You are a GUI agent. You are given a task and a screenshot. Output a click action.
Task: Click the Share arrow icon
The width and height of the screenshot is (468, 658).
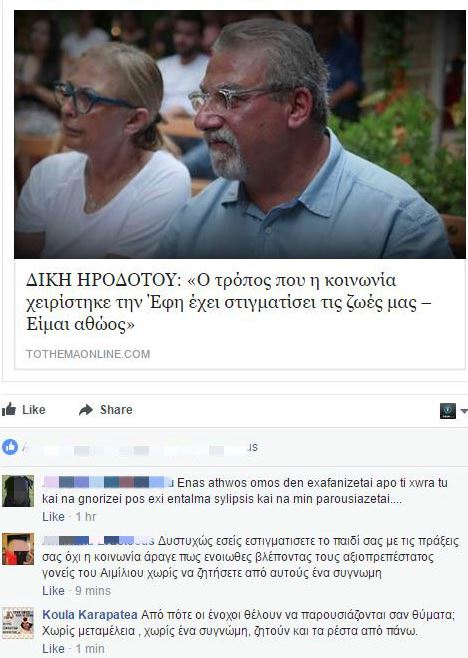tap(86, 410)
